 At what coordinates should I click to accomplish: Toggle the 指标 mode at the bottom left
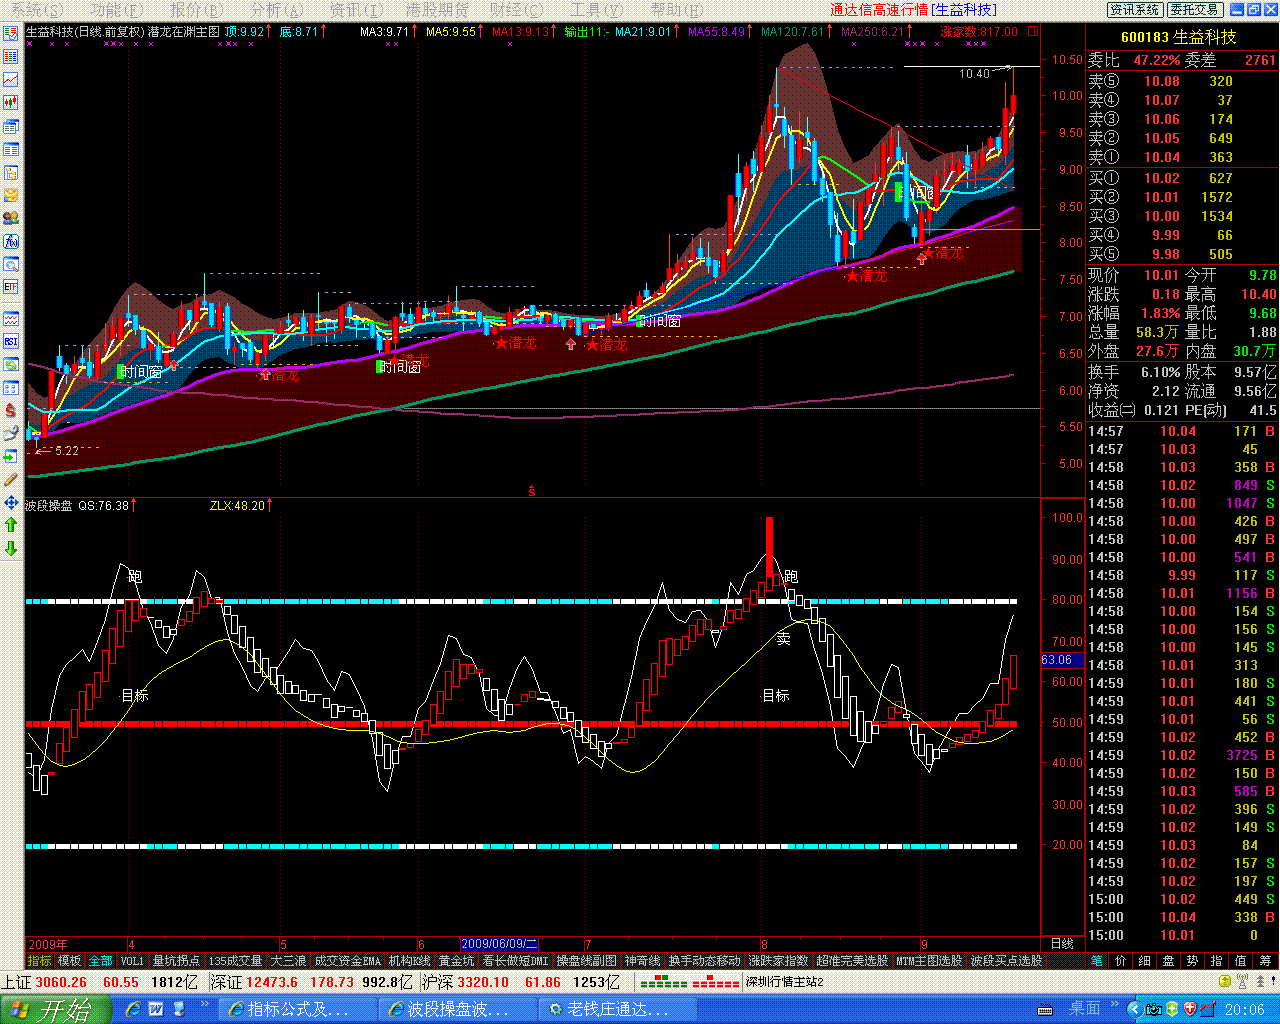tap(39, 961)
